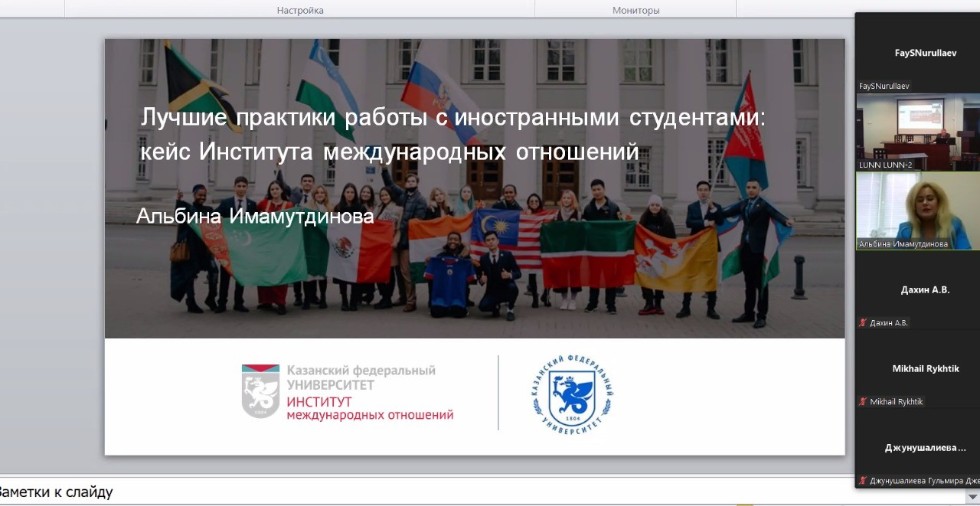Select Mikhail Rykhtik participant tile
This screenshot has width=980, height=506.
(x=917, y=369)
